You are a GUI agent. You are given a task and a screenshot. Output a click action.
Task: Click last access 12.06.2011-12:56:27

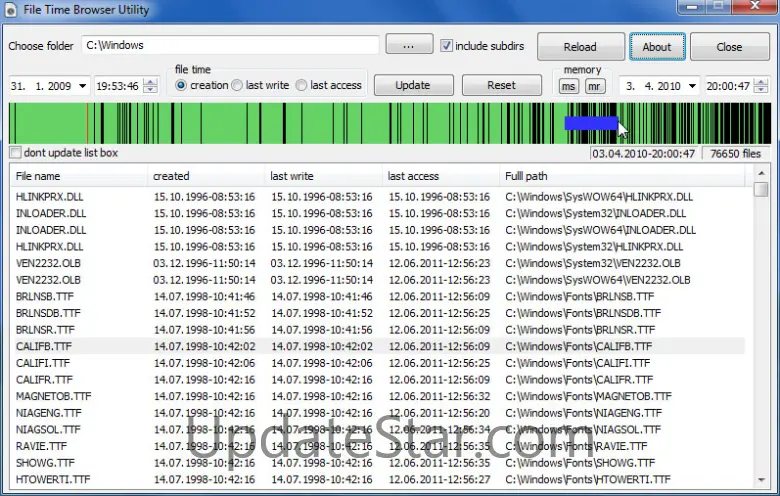(439, 479)
